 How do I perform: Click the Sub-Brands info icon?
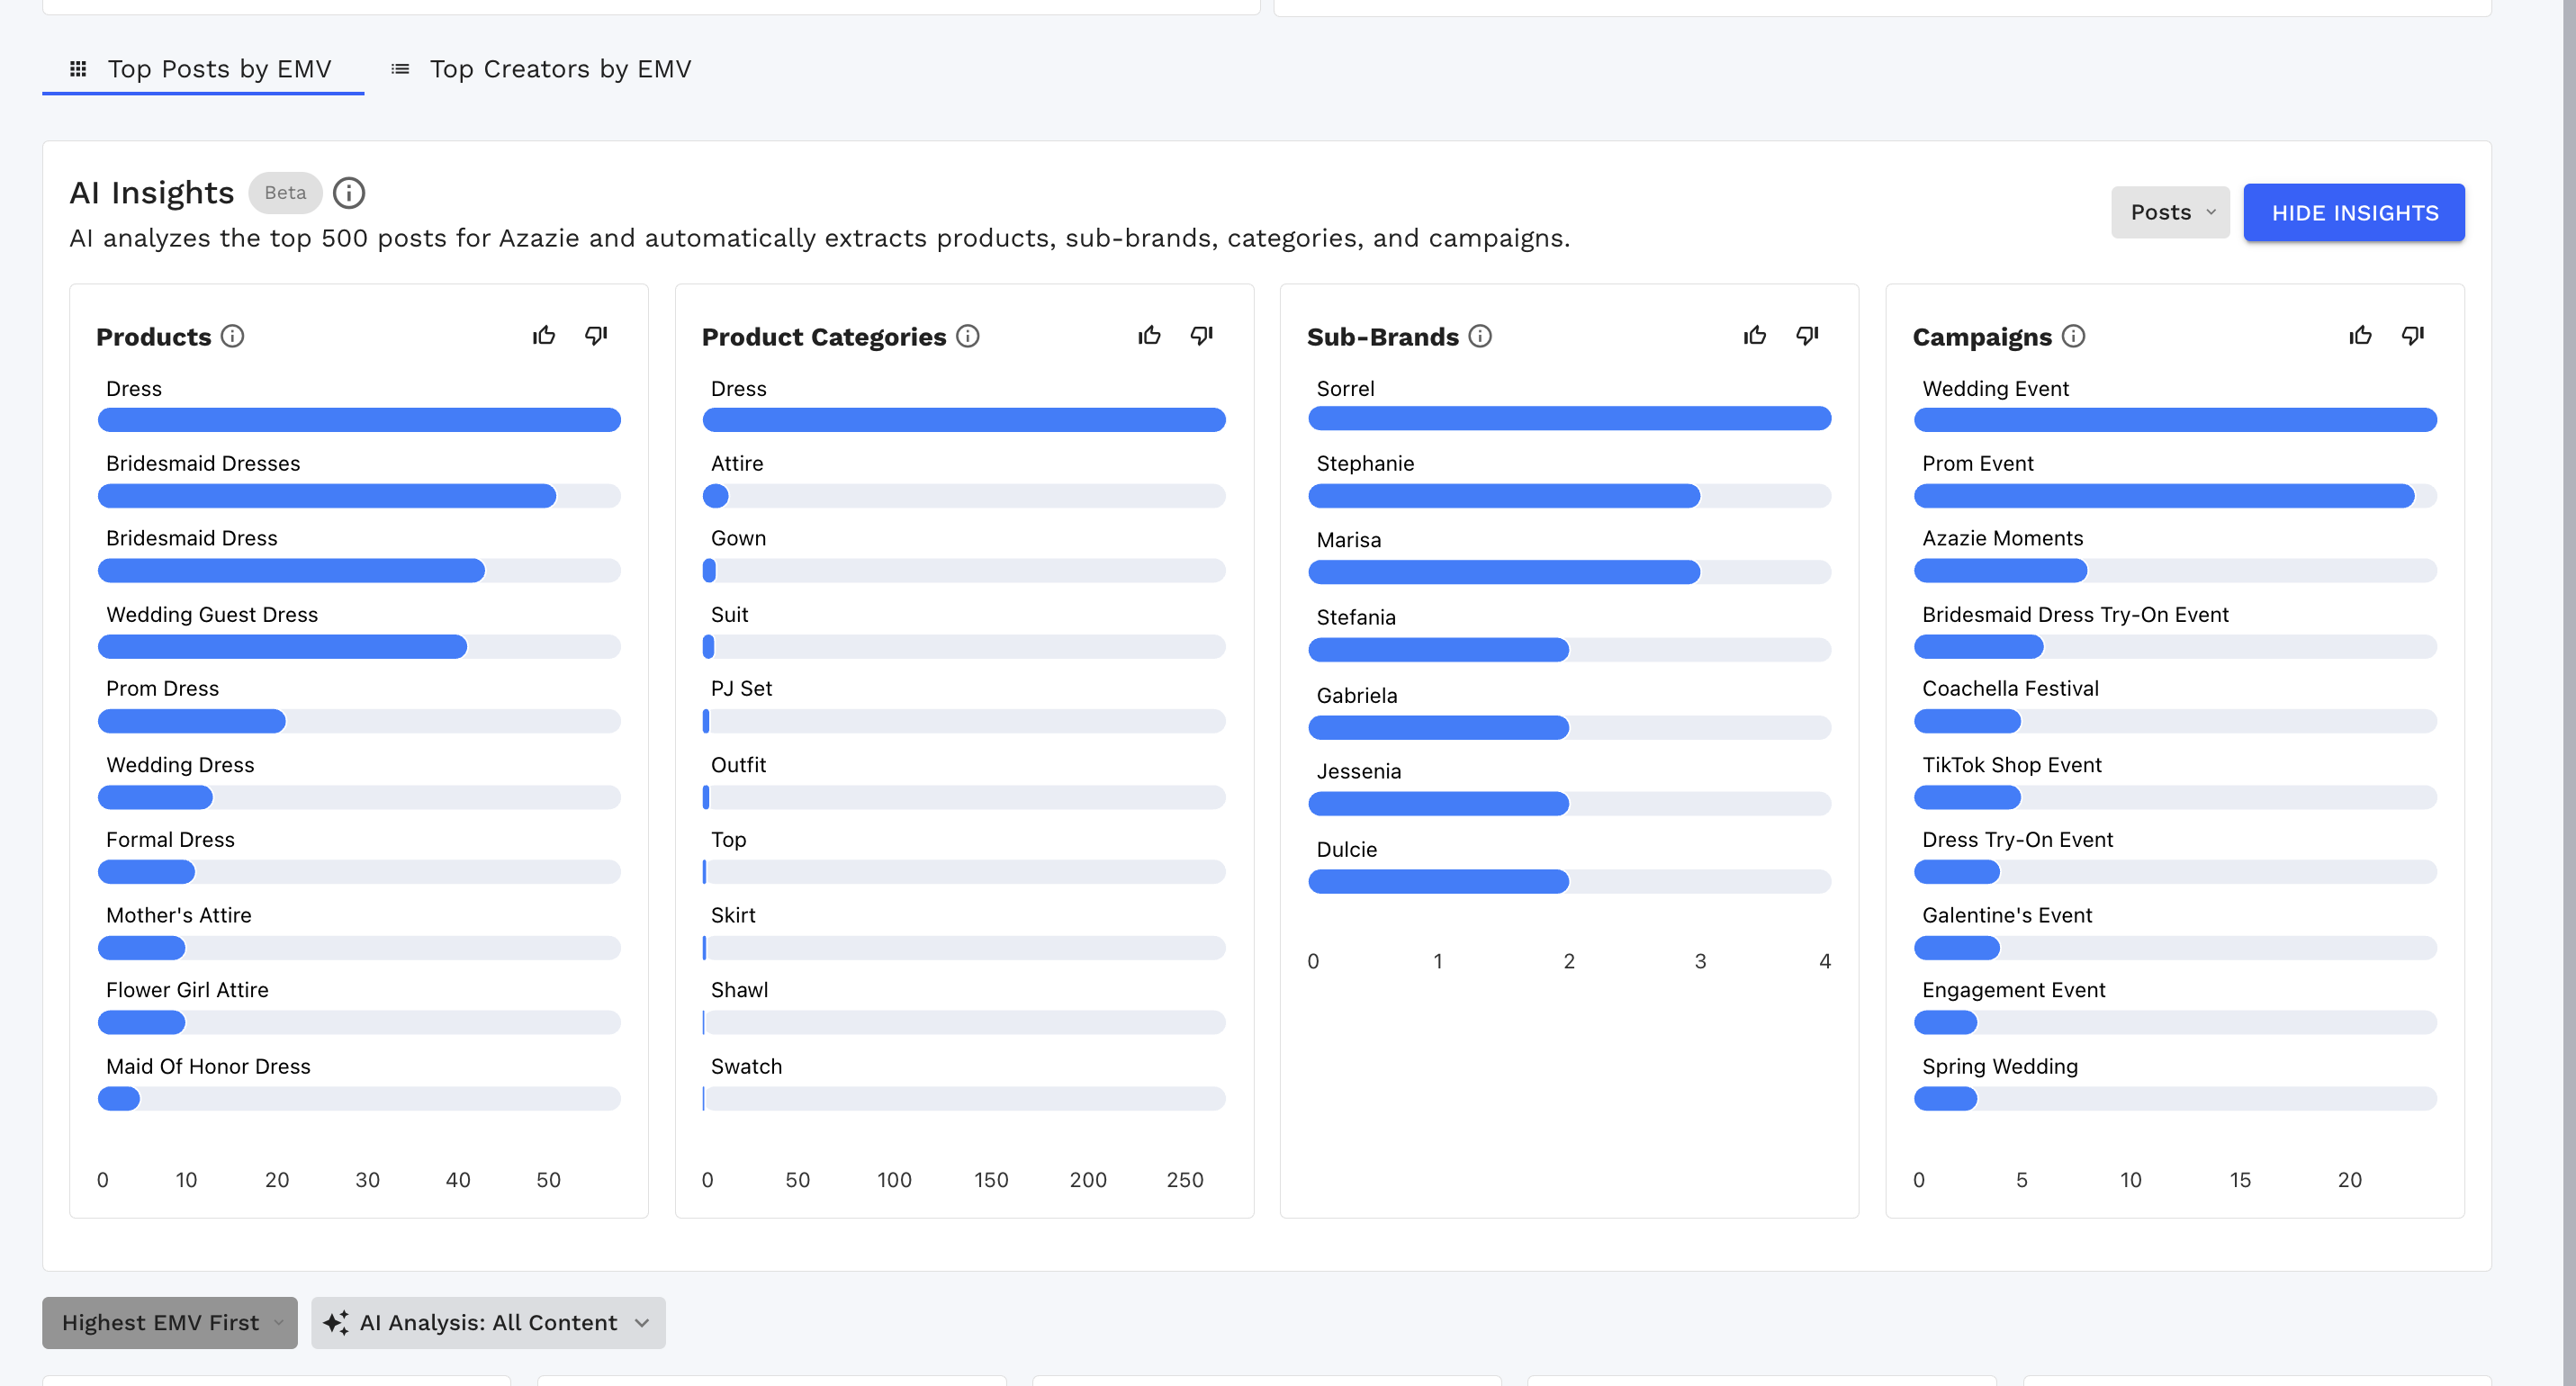[x=1480, y=336]
